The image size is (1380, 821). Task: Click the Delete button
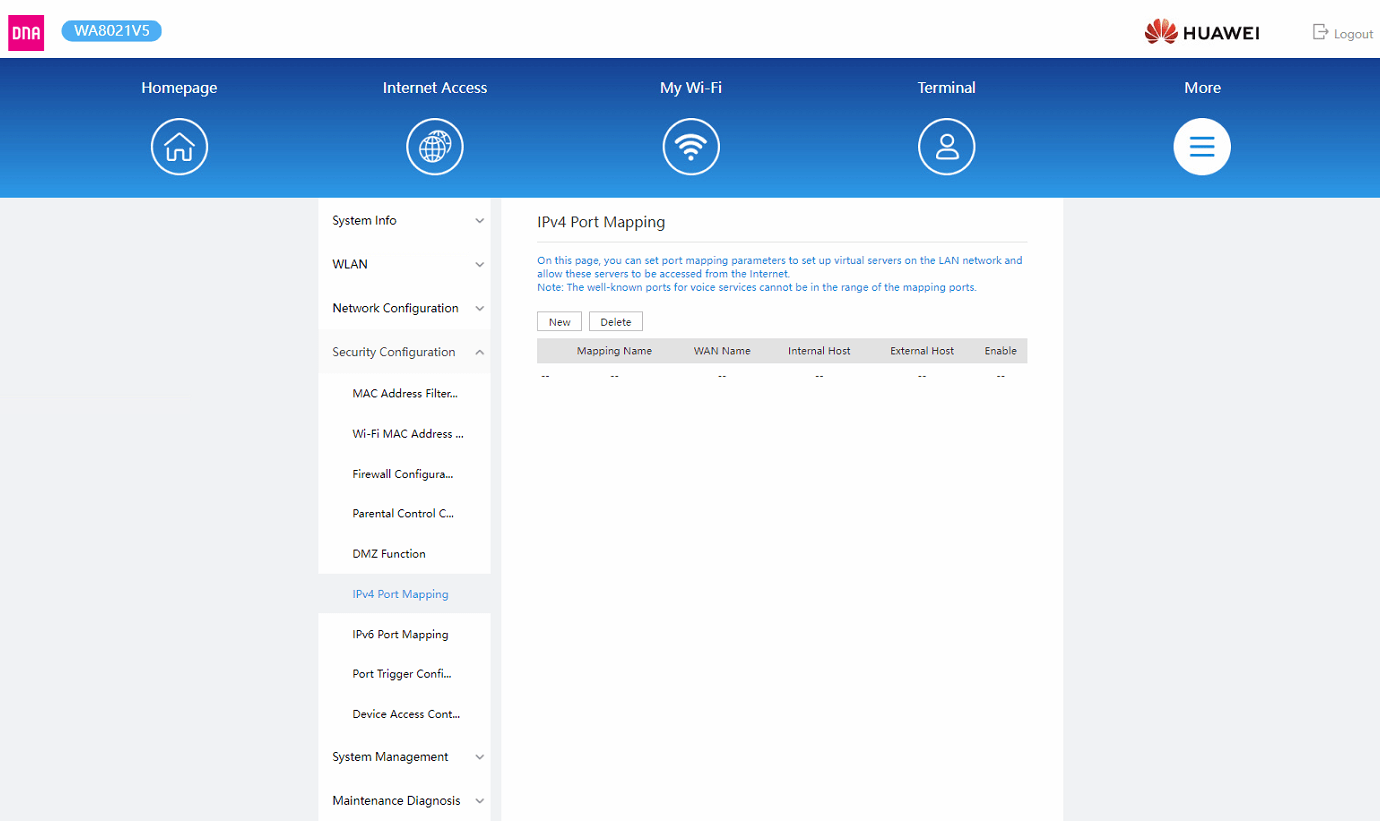click(x=616, y=322)
